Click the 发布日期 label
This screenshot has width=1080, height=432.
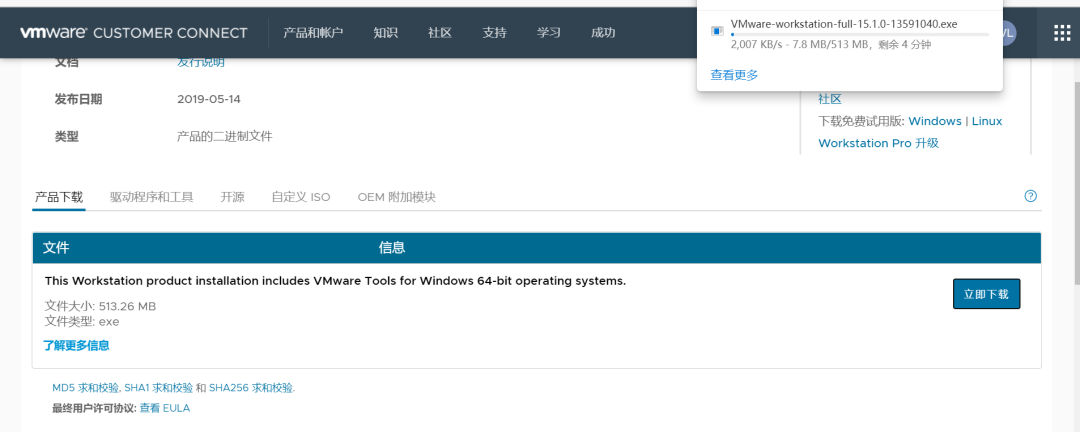(x=79, y=99)
